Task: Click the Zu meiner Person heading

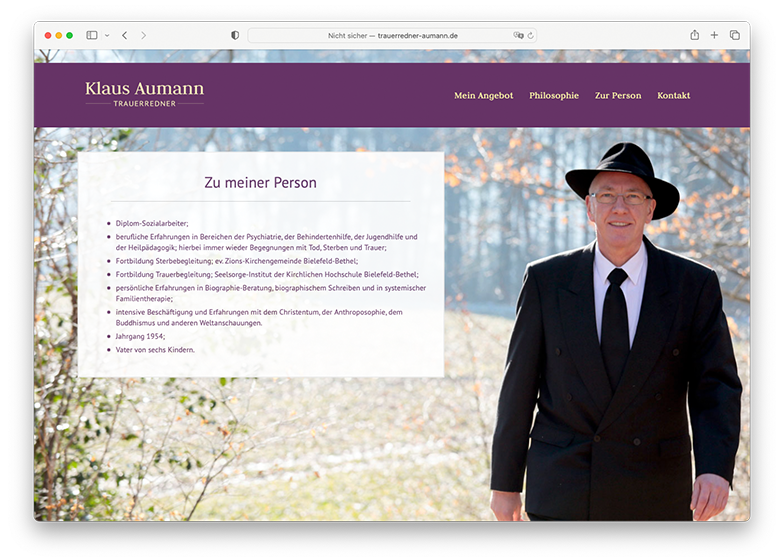Action: pos(260,183)
